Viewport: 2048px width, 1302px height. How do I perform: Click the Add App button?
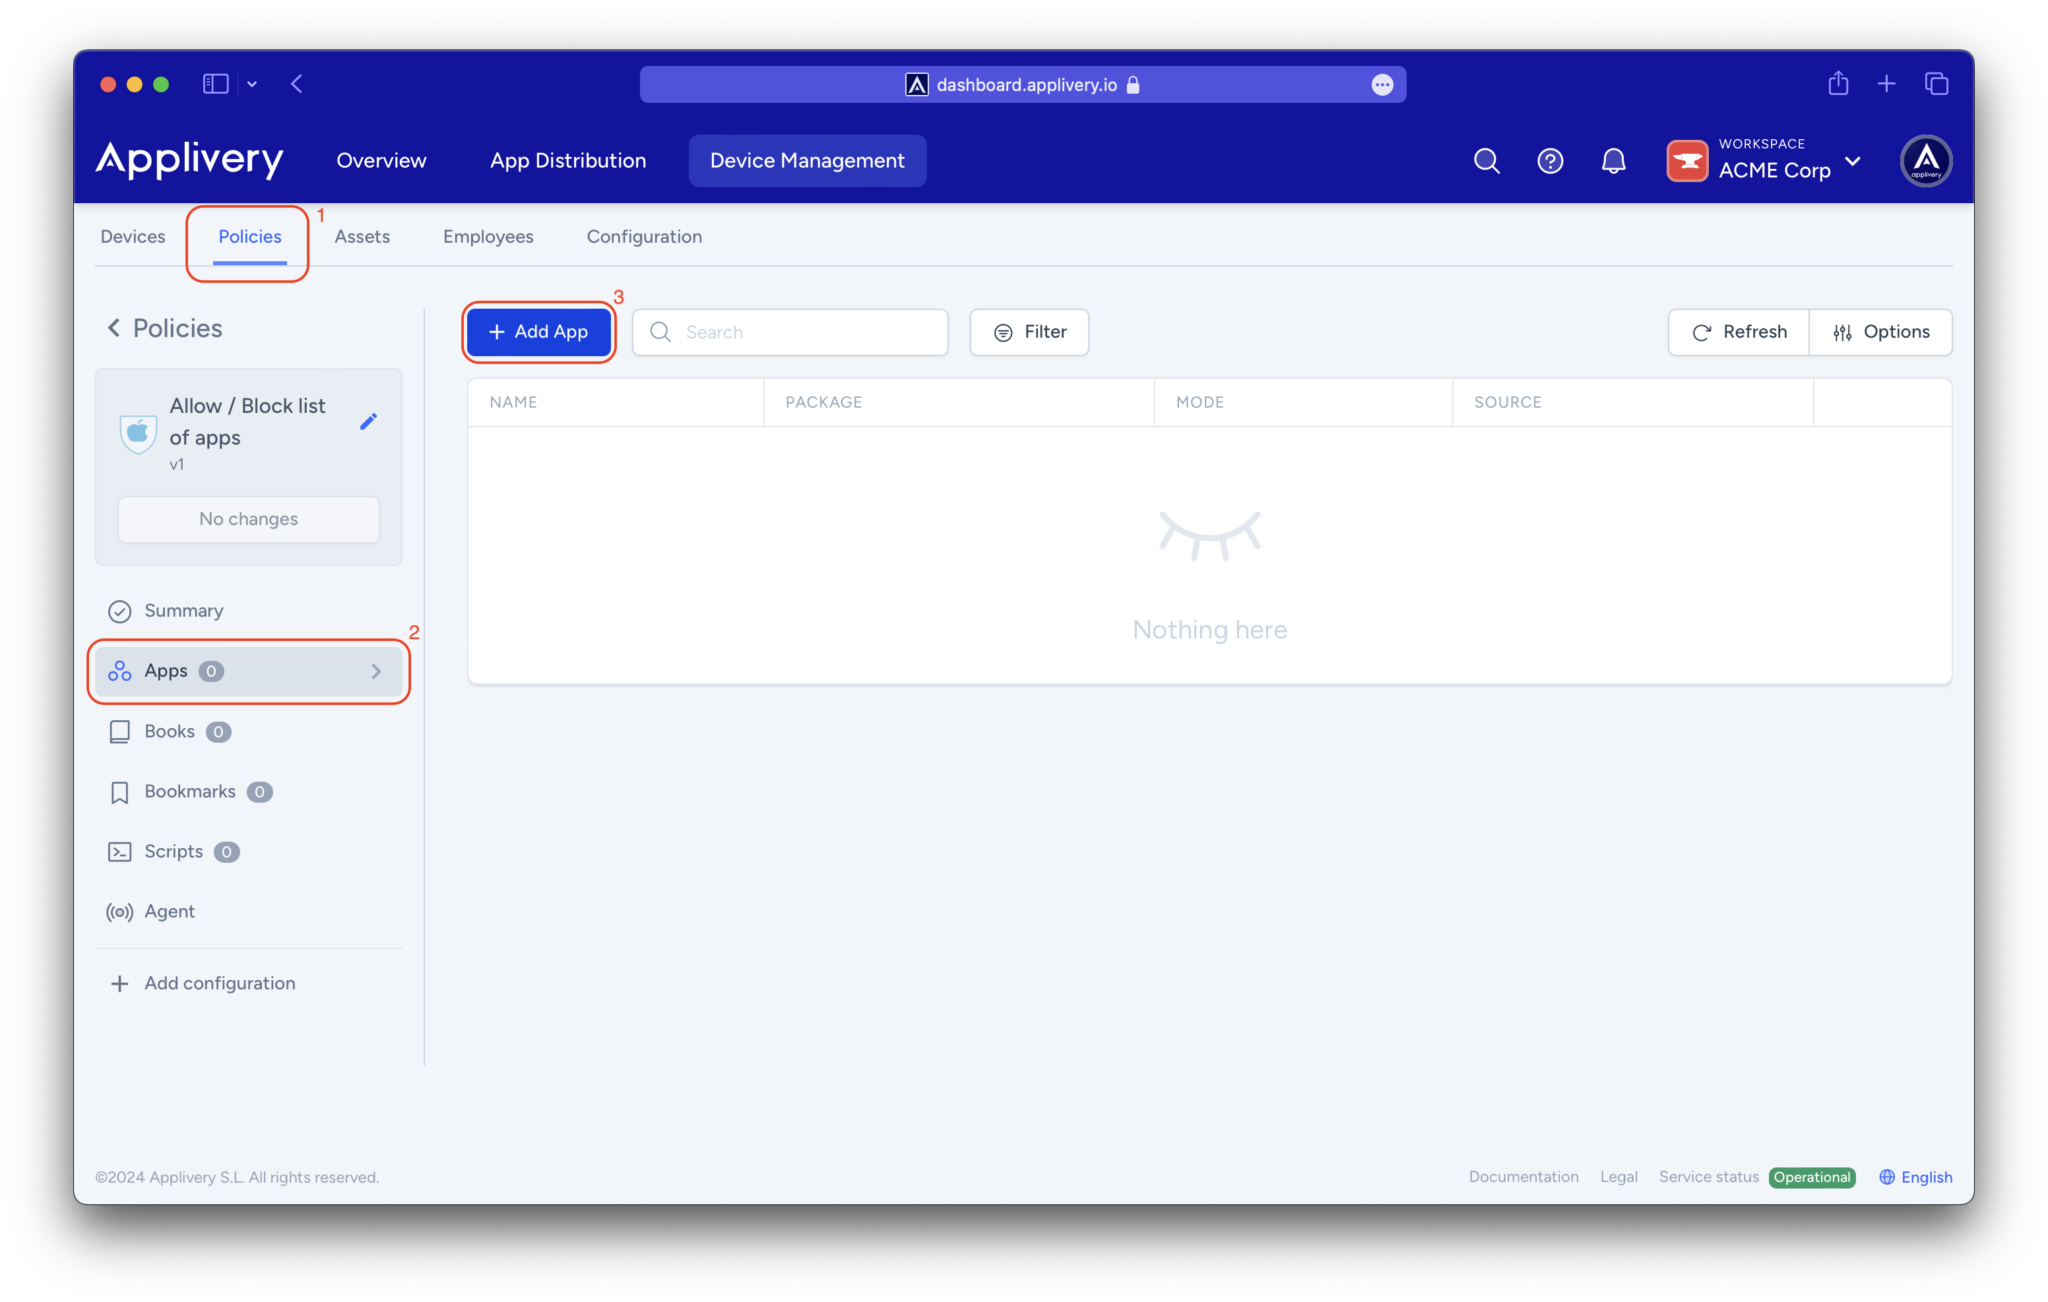[x=537, y=331]
